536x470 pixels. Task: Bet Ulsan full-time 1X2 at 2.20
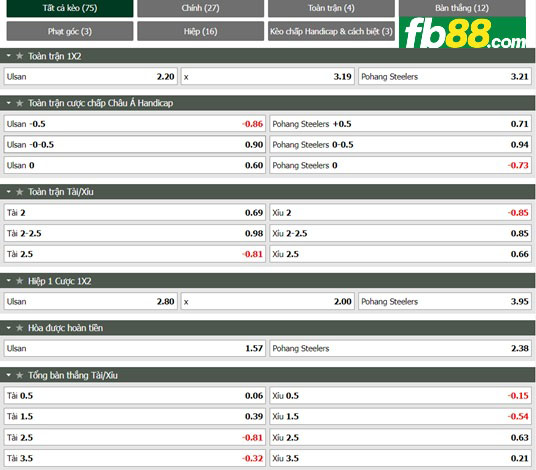coord(91,77)
